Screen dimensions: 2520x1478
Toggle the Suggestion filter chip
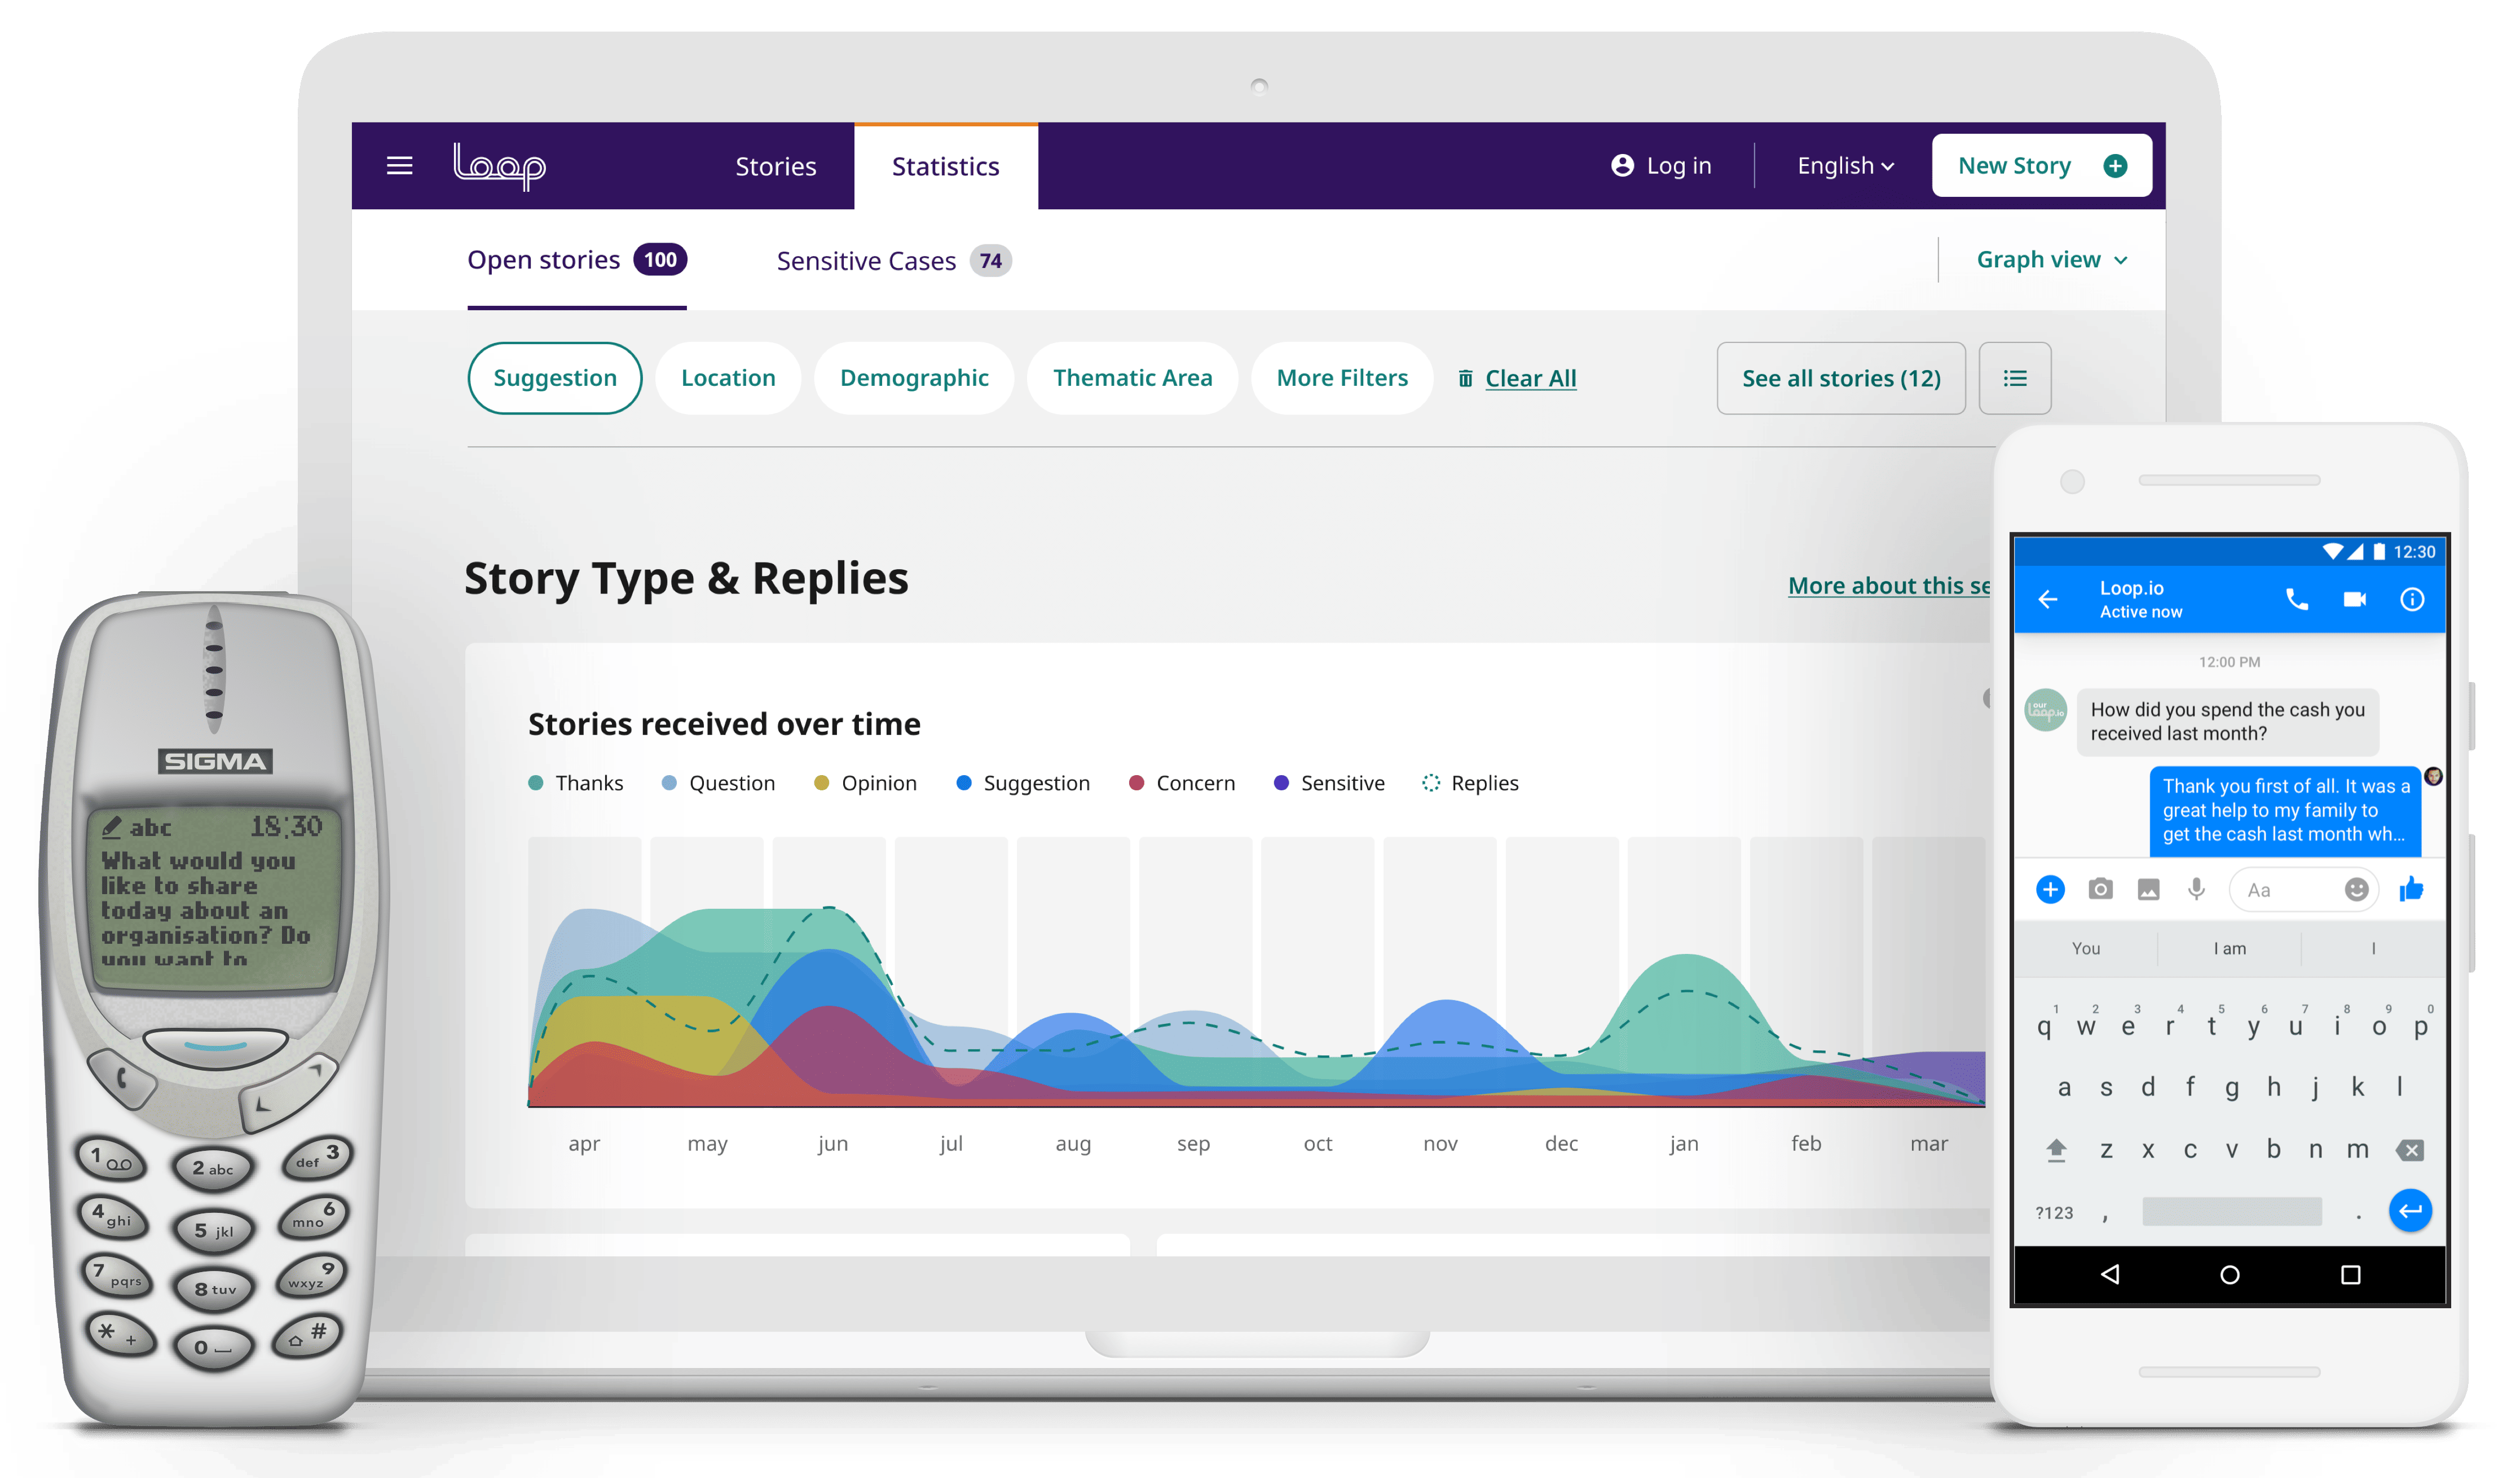tap(554, 378)
